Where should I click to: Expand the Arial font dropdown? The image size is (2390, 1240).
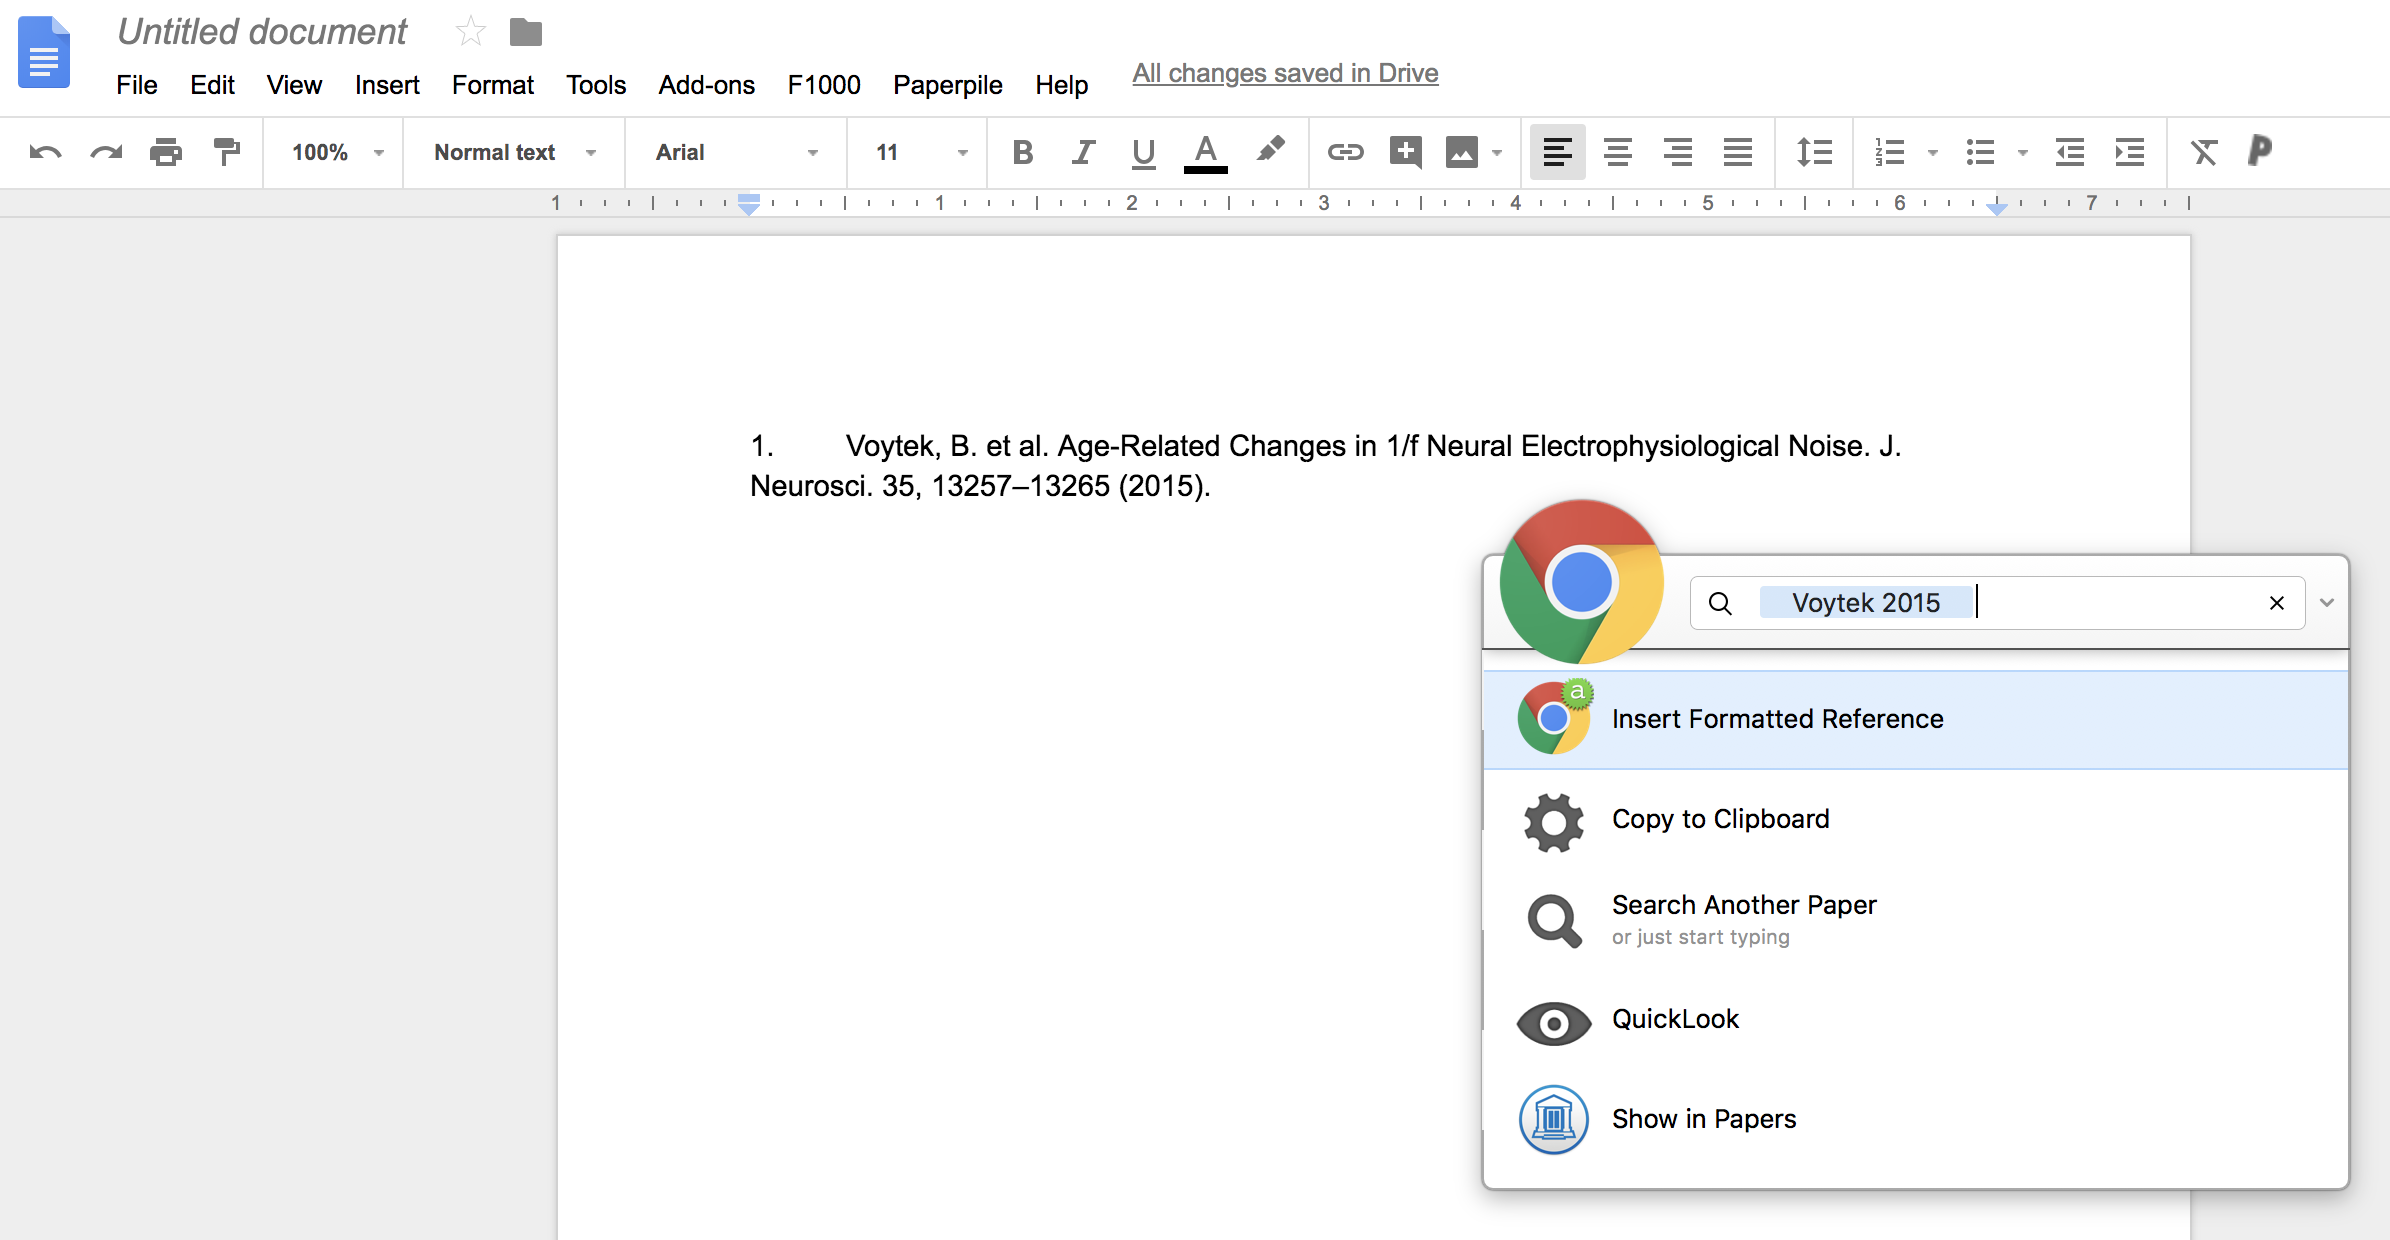click(x=736, y=153)
